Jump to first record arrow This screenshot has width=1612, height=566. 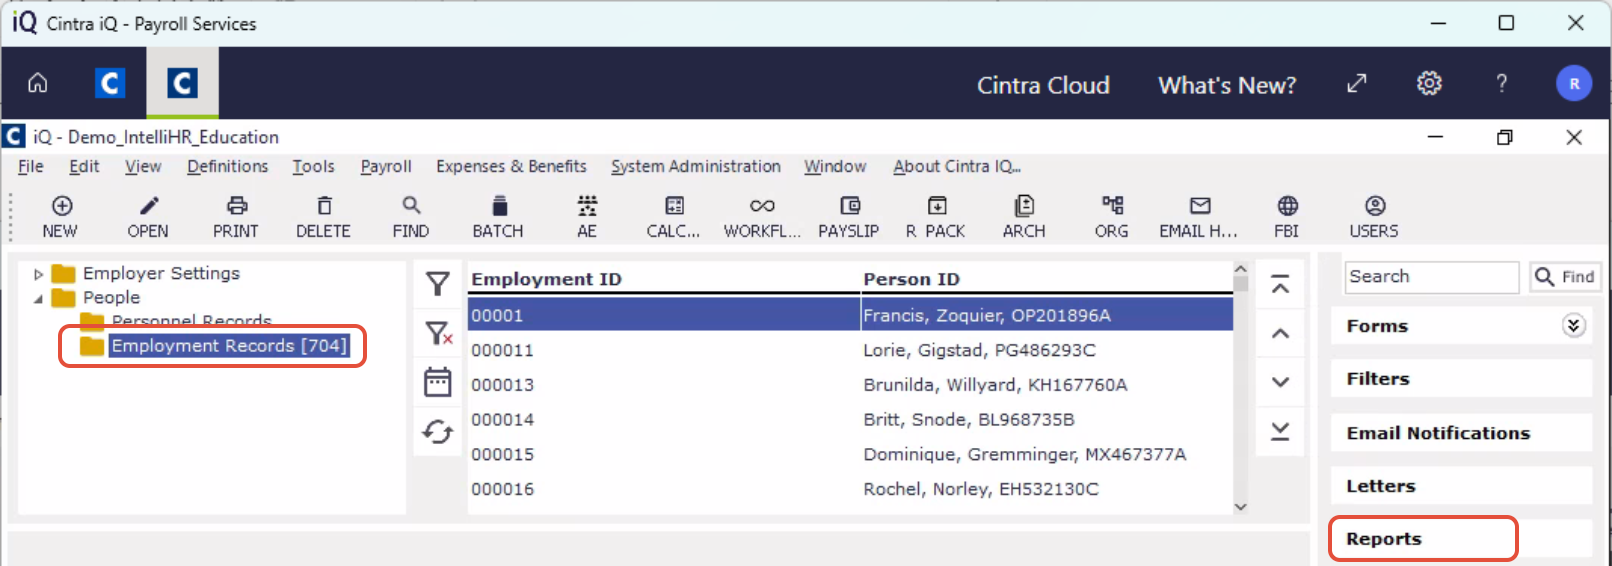coord(1280,285)
